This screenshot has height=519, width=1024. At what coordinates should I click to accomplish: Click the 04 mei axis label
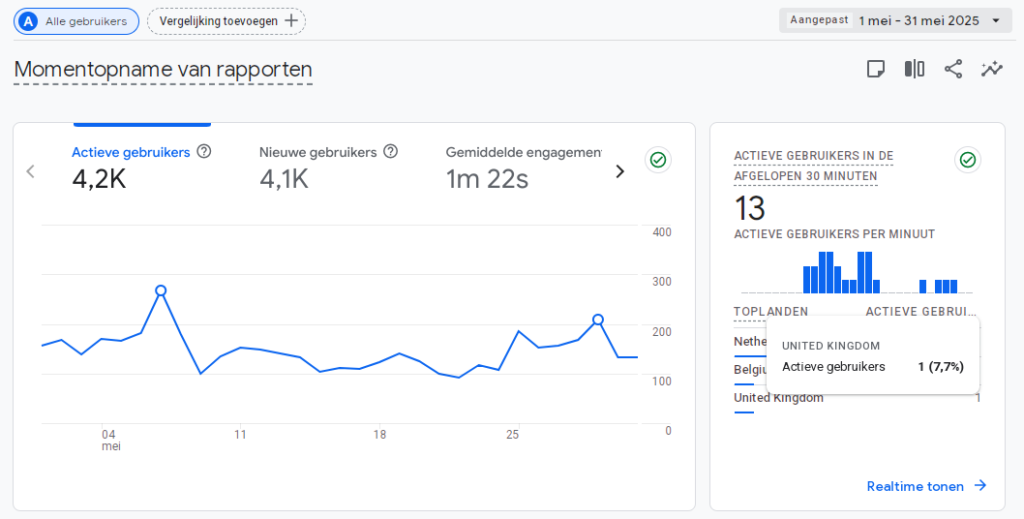tap(110, 441)
